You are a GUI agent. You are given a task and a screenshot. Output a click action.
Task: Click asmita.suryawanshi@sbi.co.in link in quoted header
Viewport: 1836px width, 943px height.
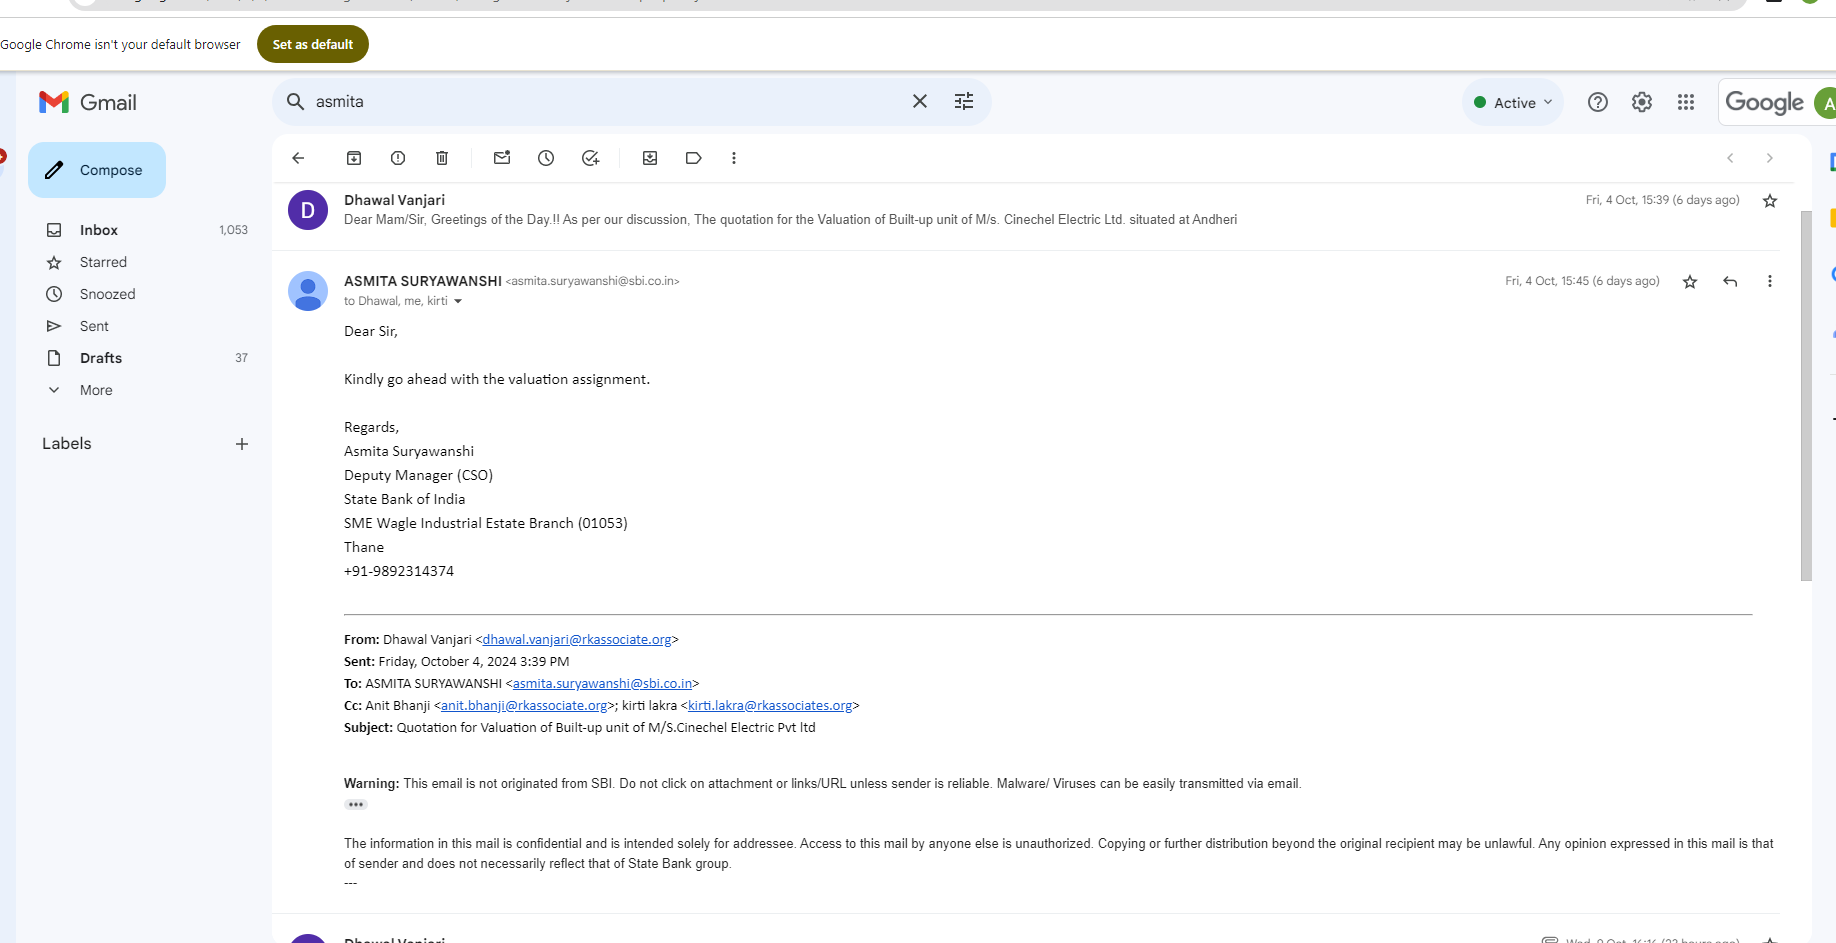(603, 683)
